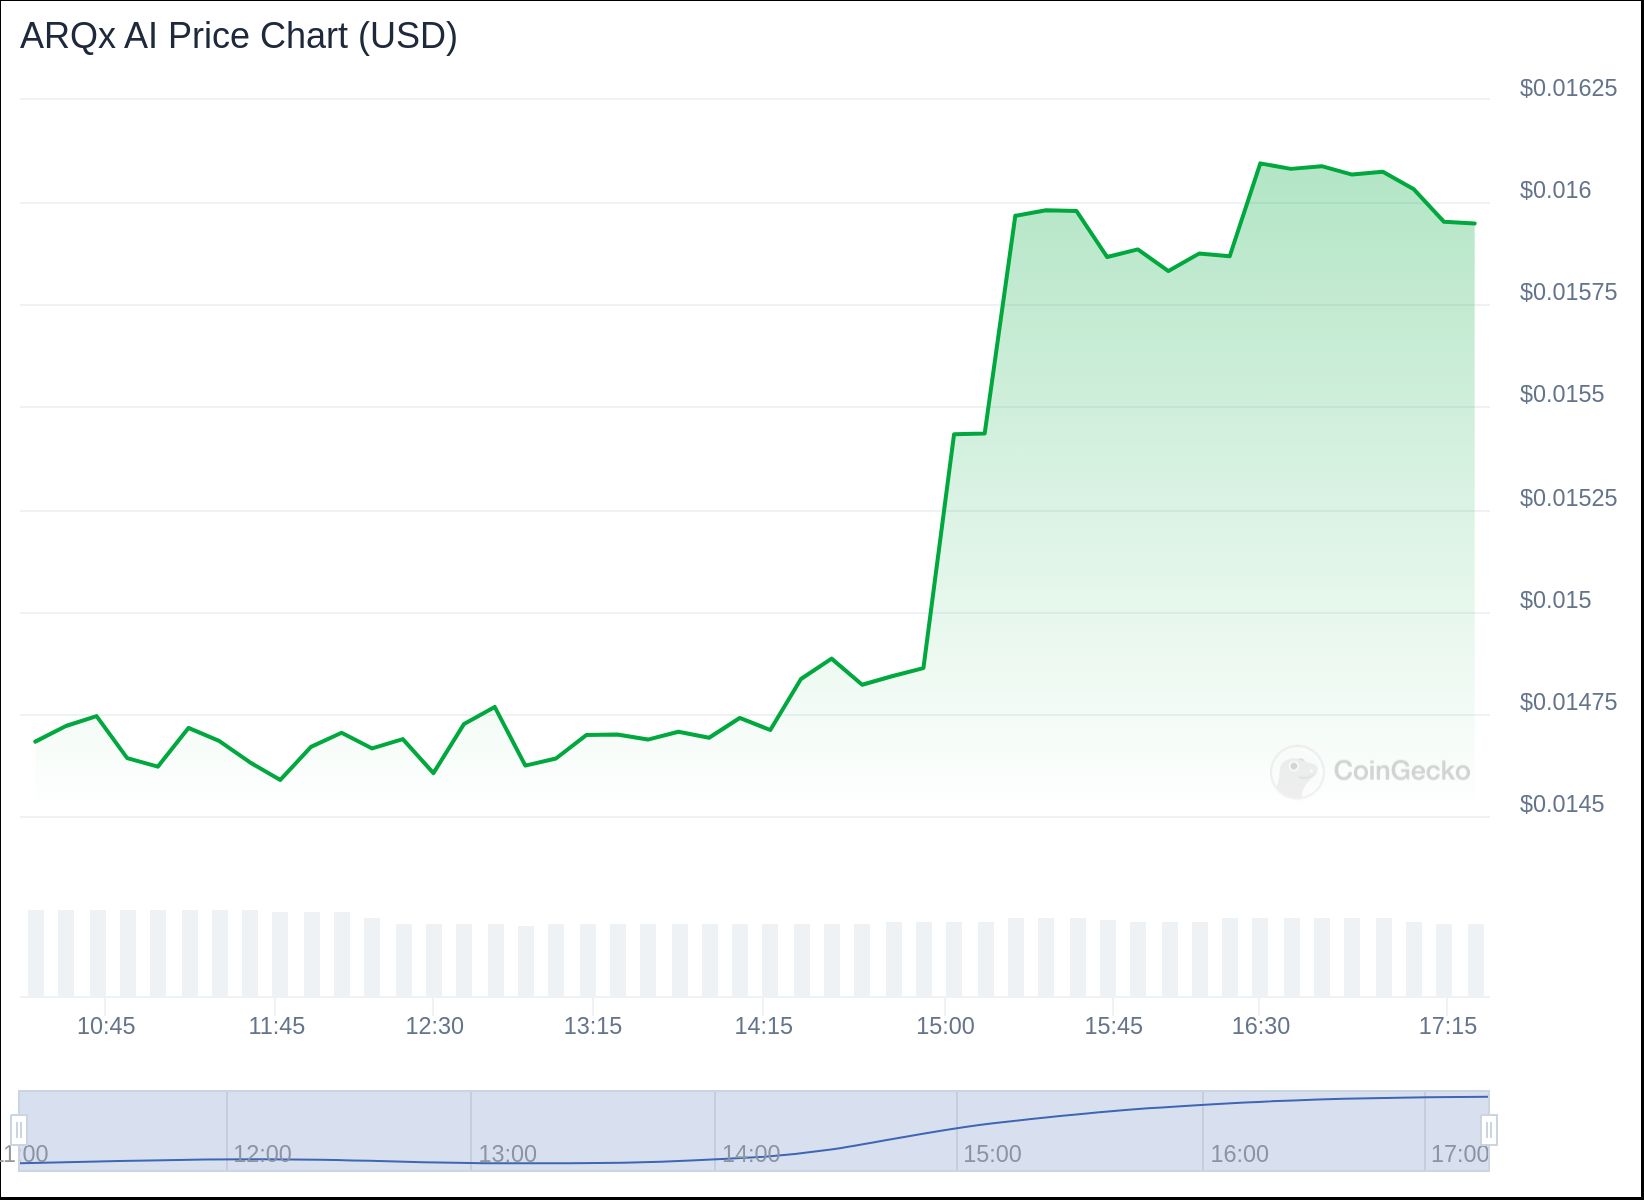
Task: Click the 11:45 time axis label
Action: pos(277,1026)
